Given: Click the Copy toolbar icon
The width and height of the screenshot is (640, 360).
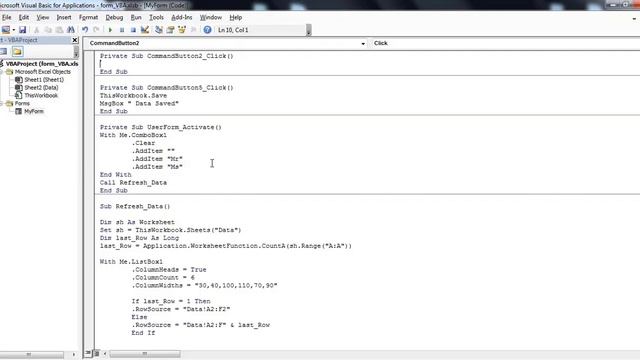Looking at the screenshot, I should 48,30.
